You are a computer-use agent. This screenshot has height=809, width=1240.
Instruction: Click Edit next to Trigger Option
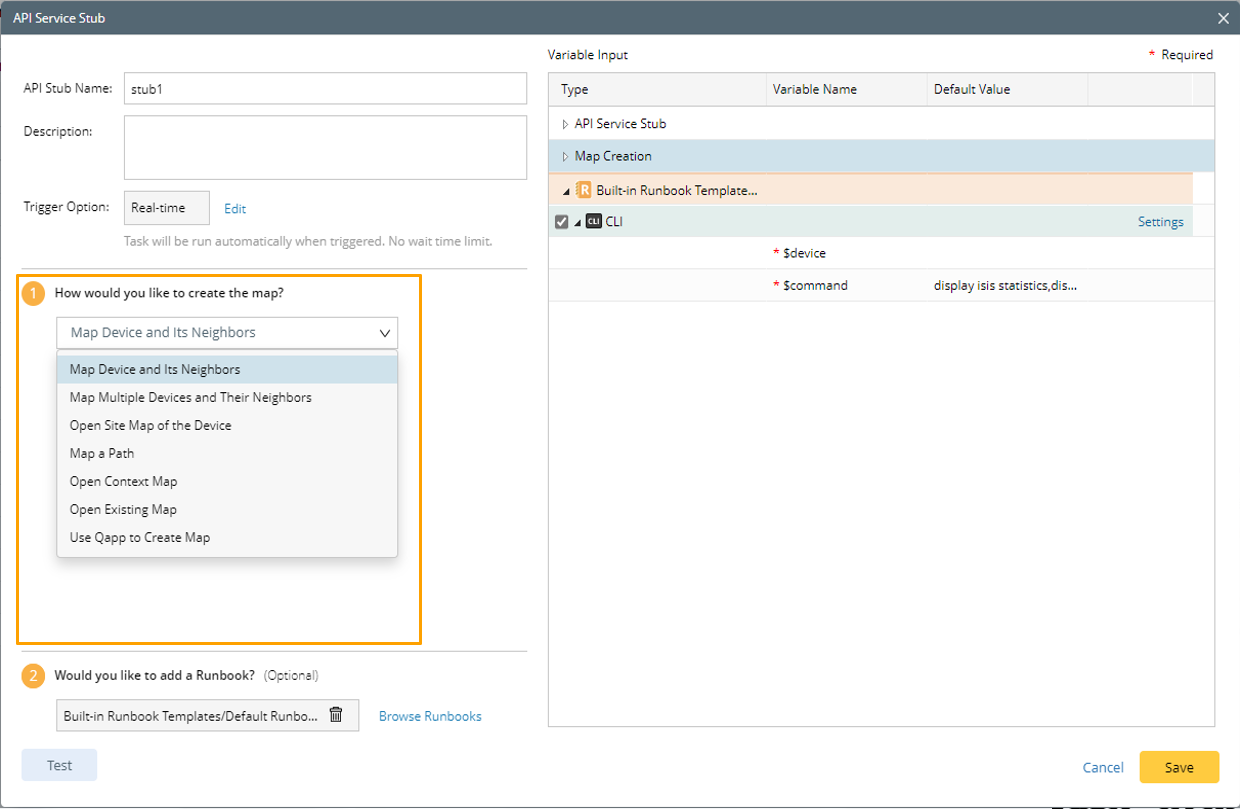click(235, 209)
